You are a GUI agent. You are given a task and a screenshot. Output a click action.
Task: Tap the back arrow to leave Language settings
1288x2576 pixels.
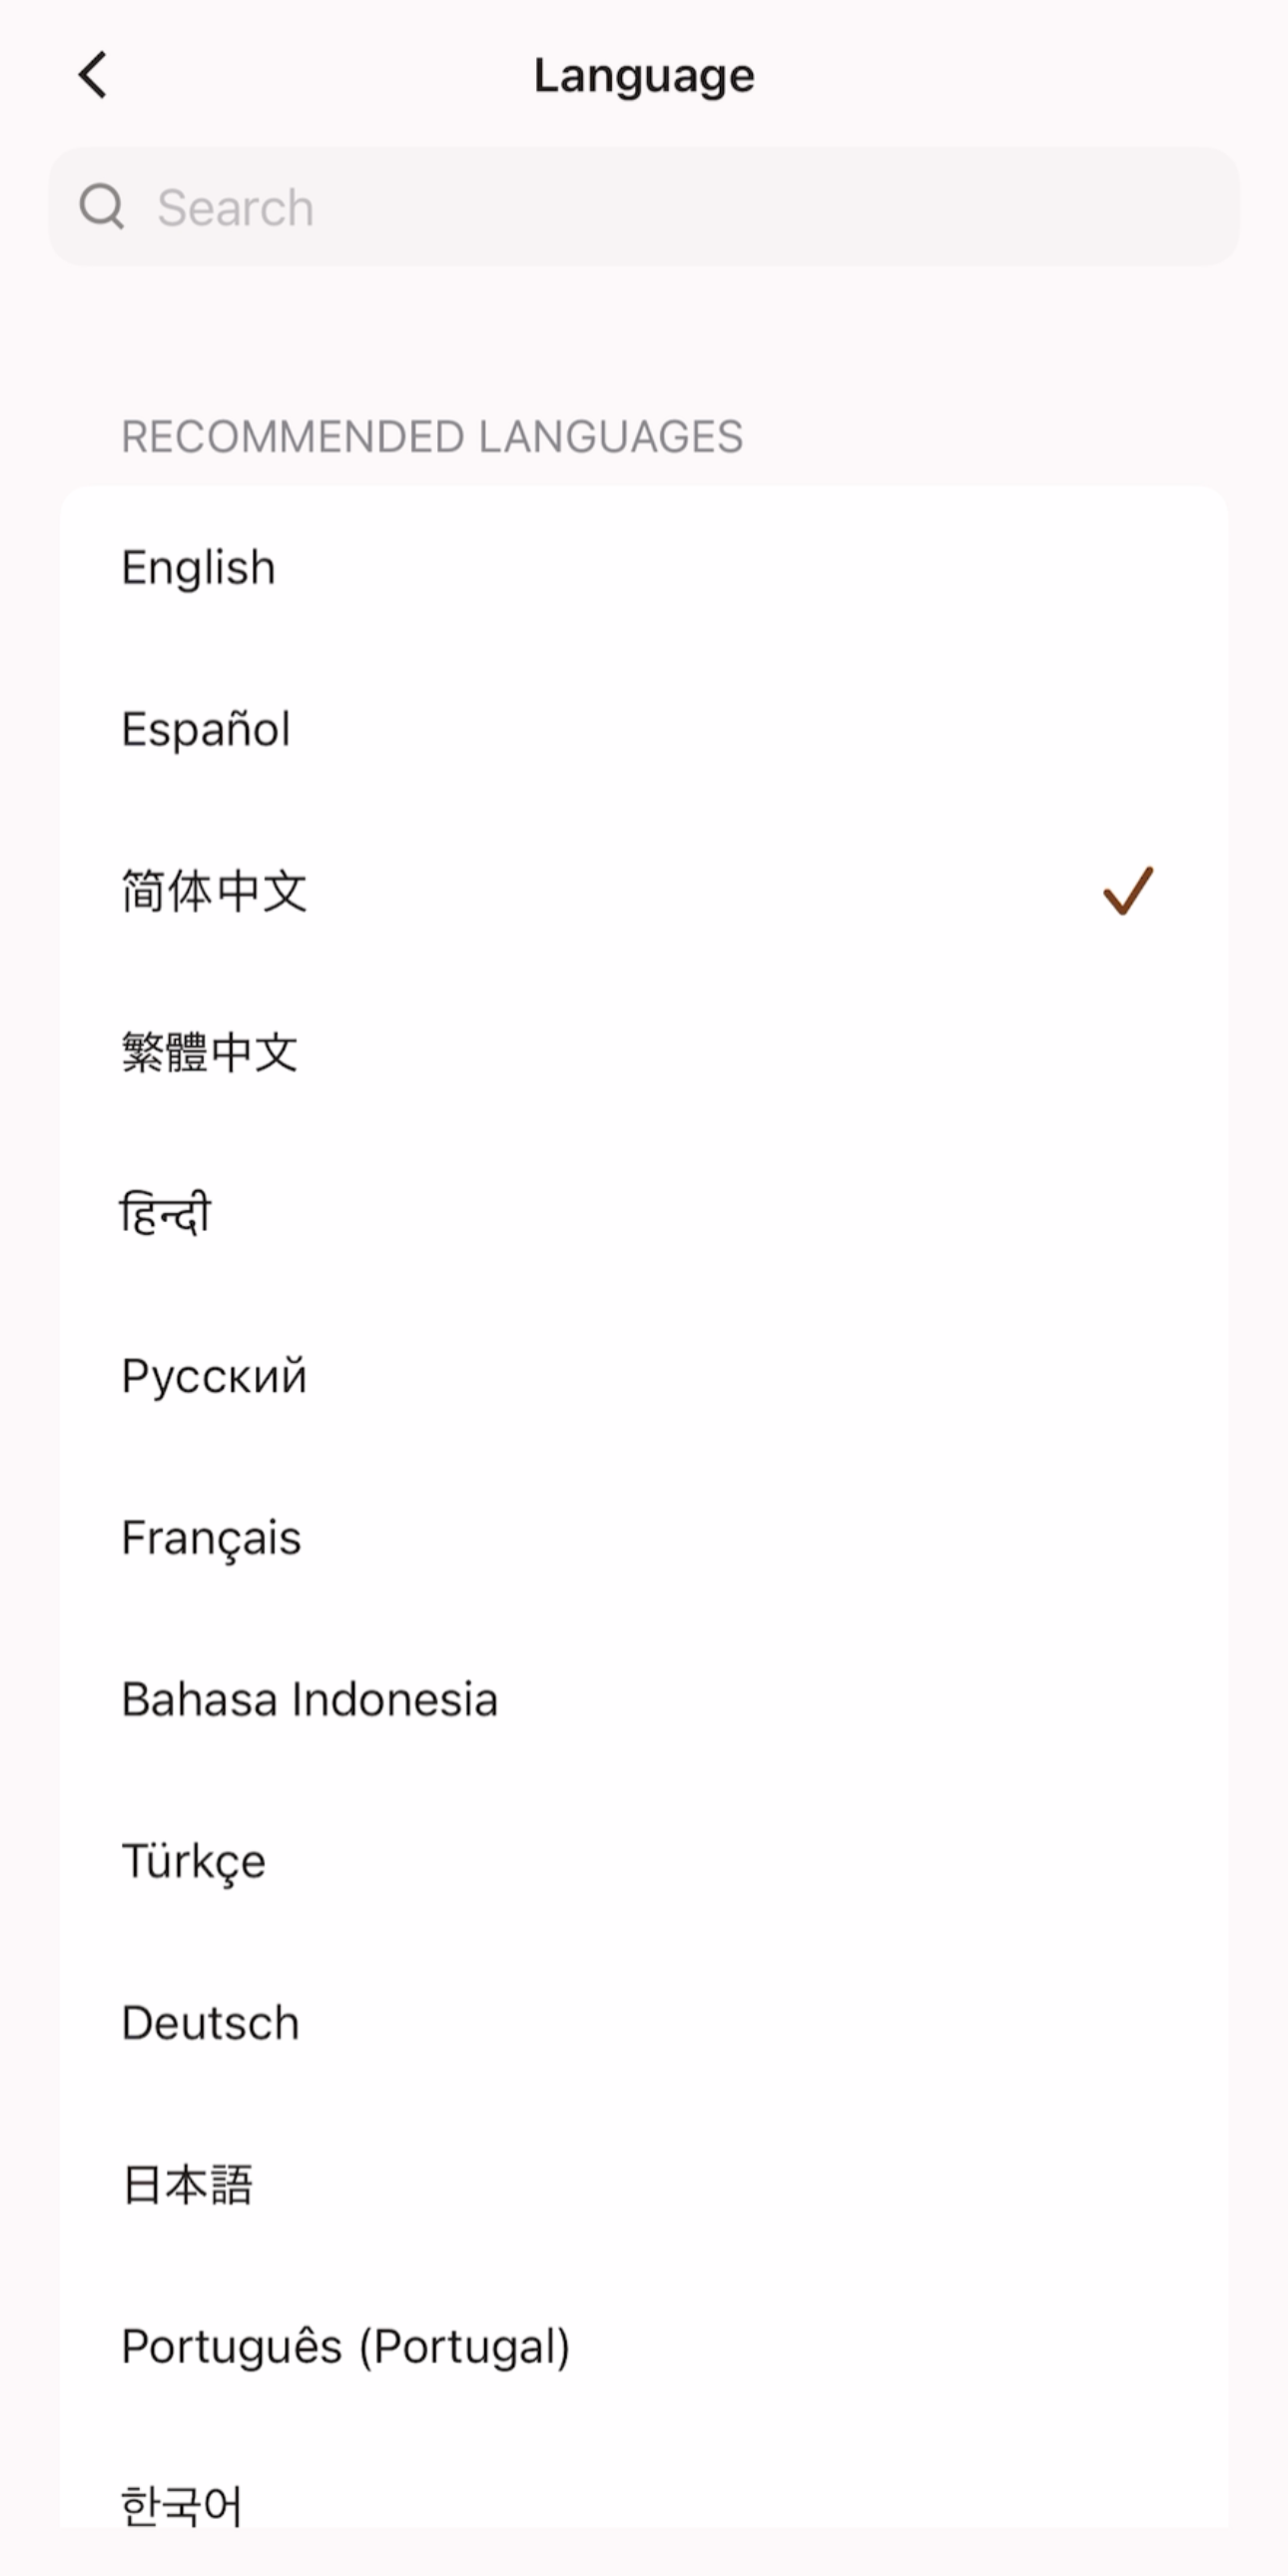tap(93, 74)
